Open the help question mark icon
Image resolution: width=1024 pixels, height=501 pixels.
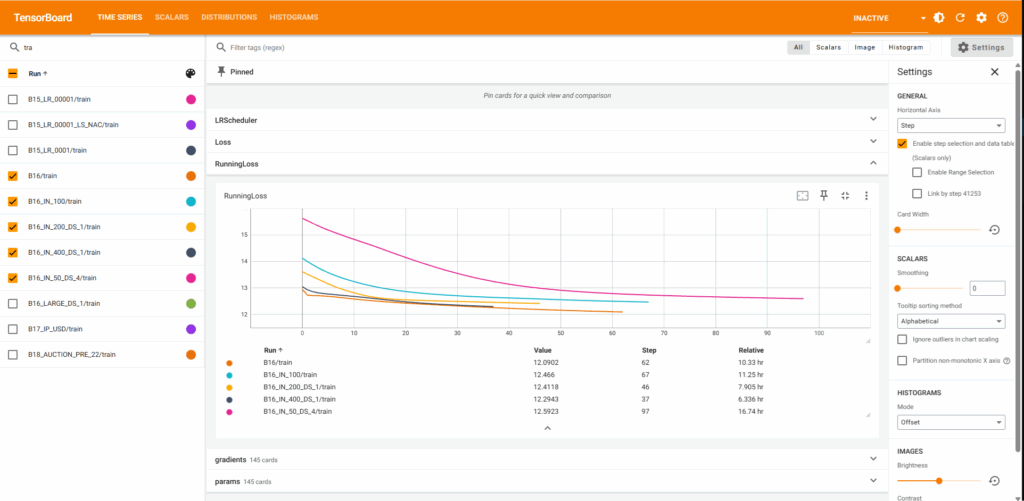tap(1002, 18)
